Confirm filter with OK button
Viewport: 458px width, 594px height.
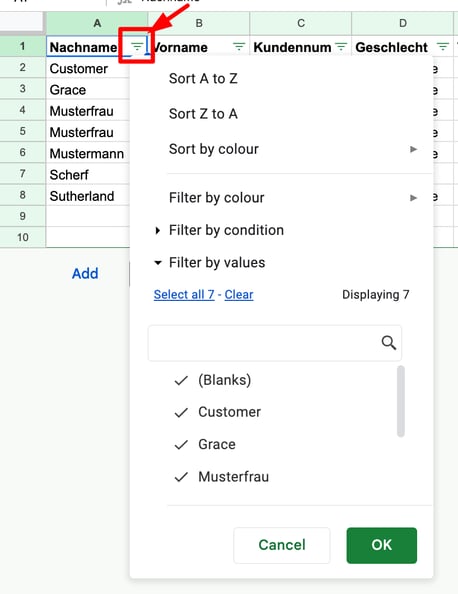point(381,545)
